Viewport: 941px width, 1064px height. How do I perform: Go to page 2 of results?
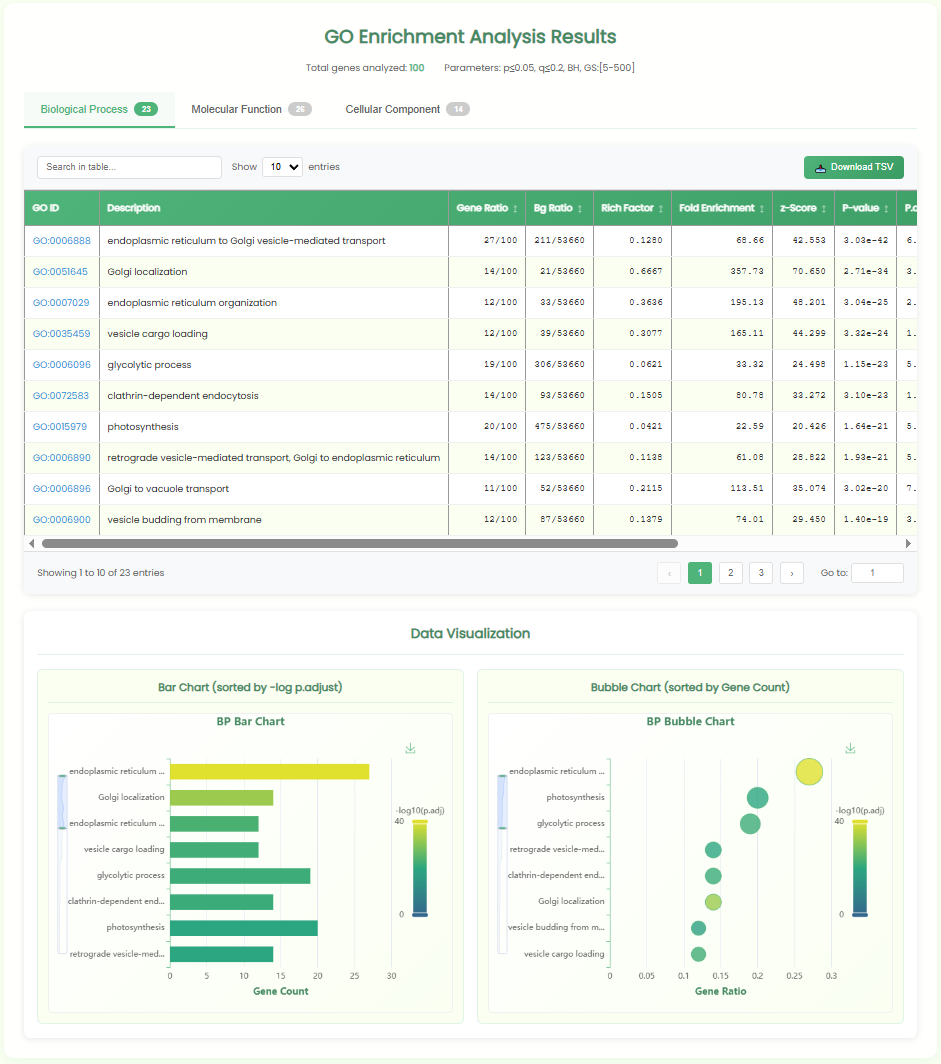click(730, 573)
